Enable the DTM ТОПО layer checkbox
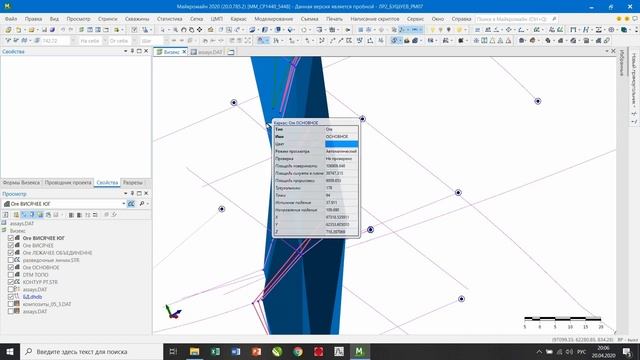640x360 pixels. [x=11, y=275]
